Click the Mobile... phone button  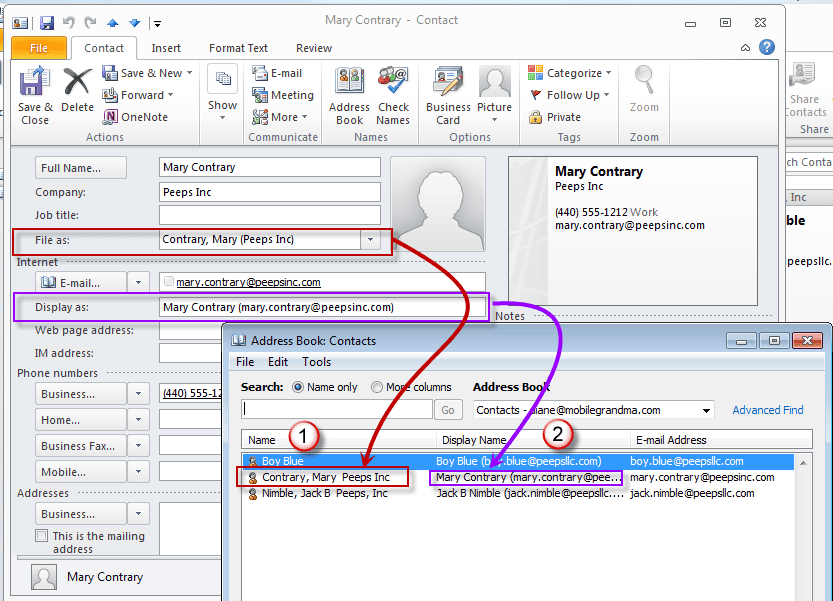81,472
